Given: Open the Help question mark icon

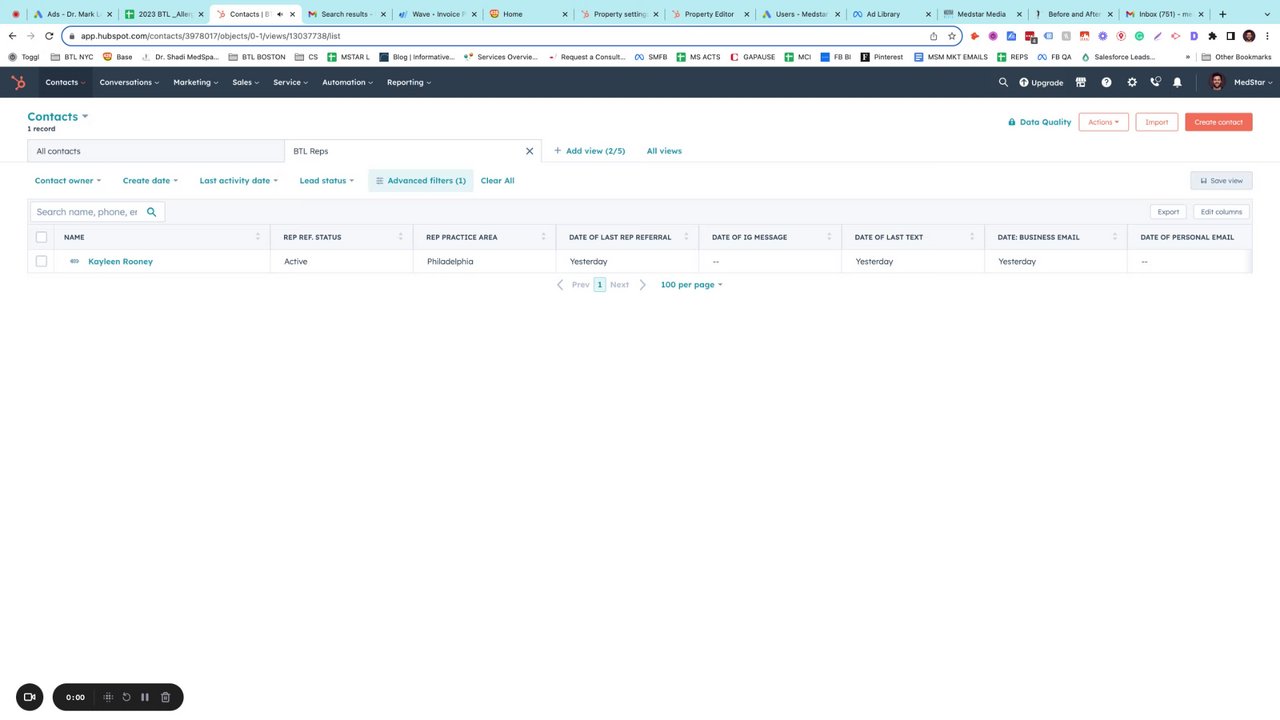Looking at the screenshot, I should (x=1107, y=82).
